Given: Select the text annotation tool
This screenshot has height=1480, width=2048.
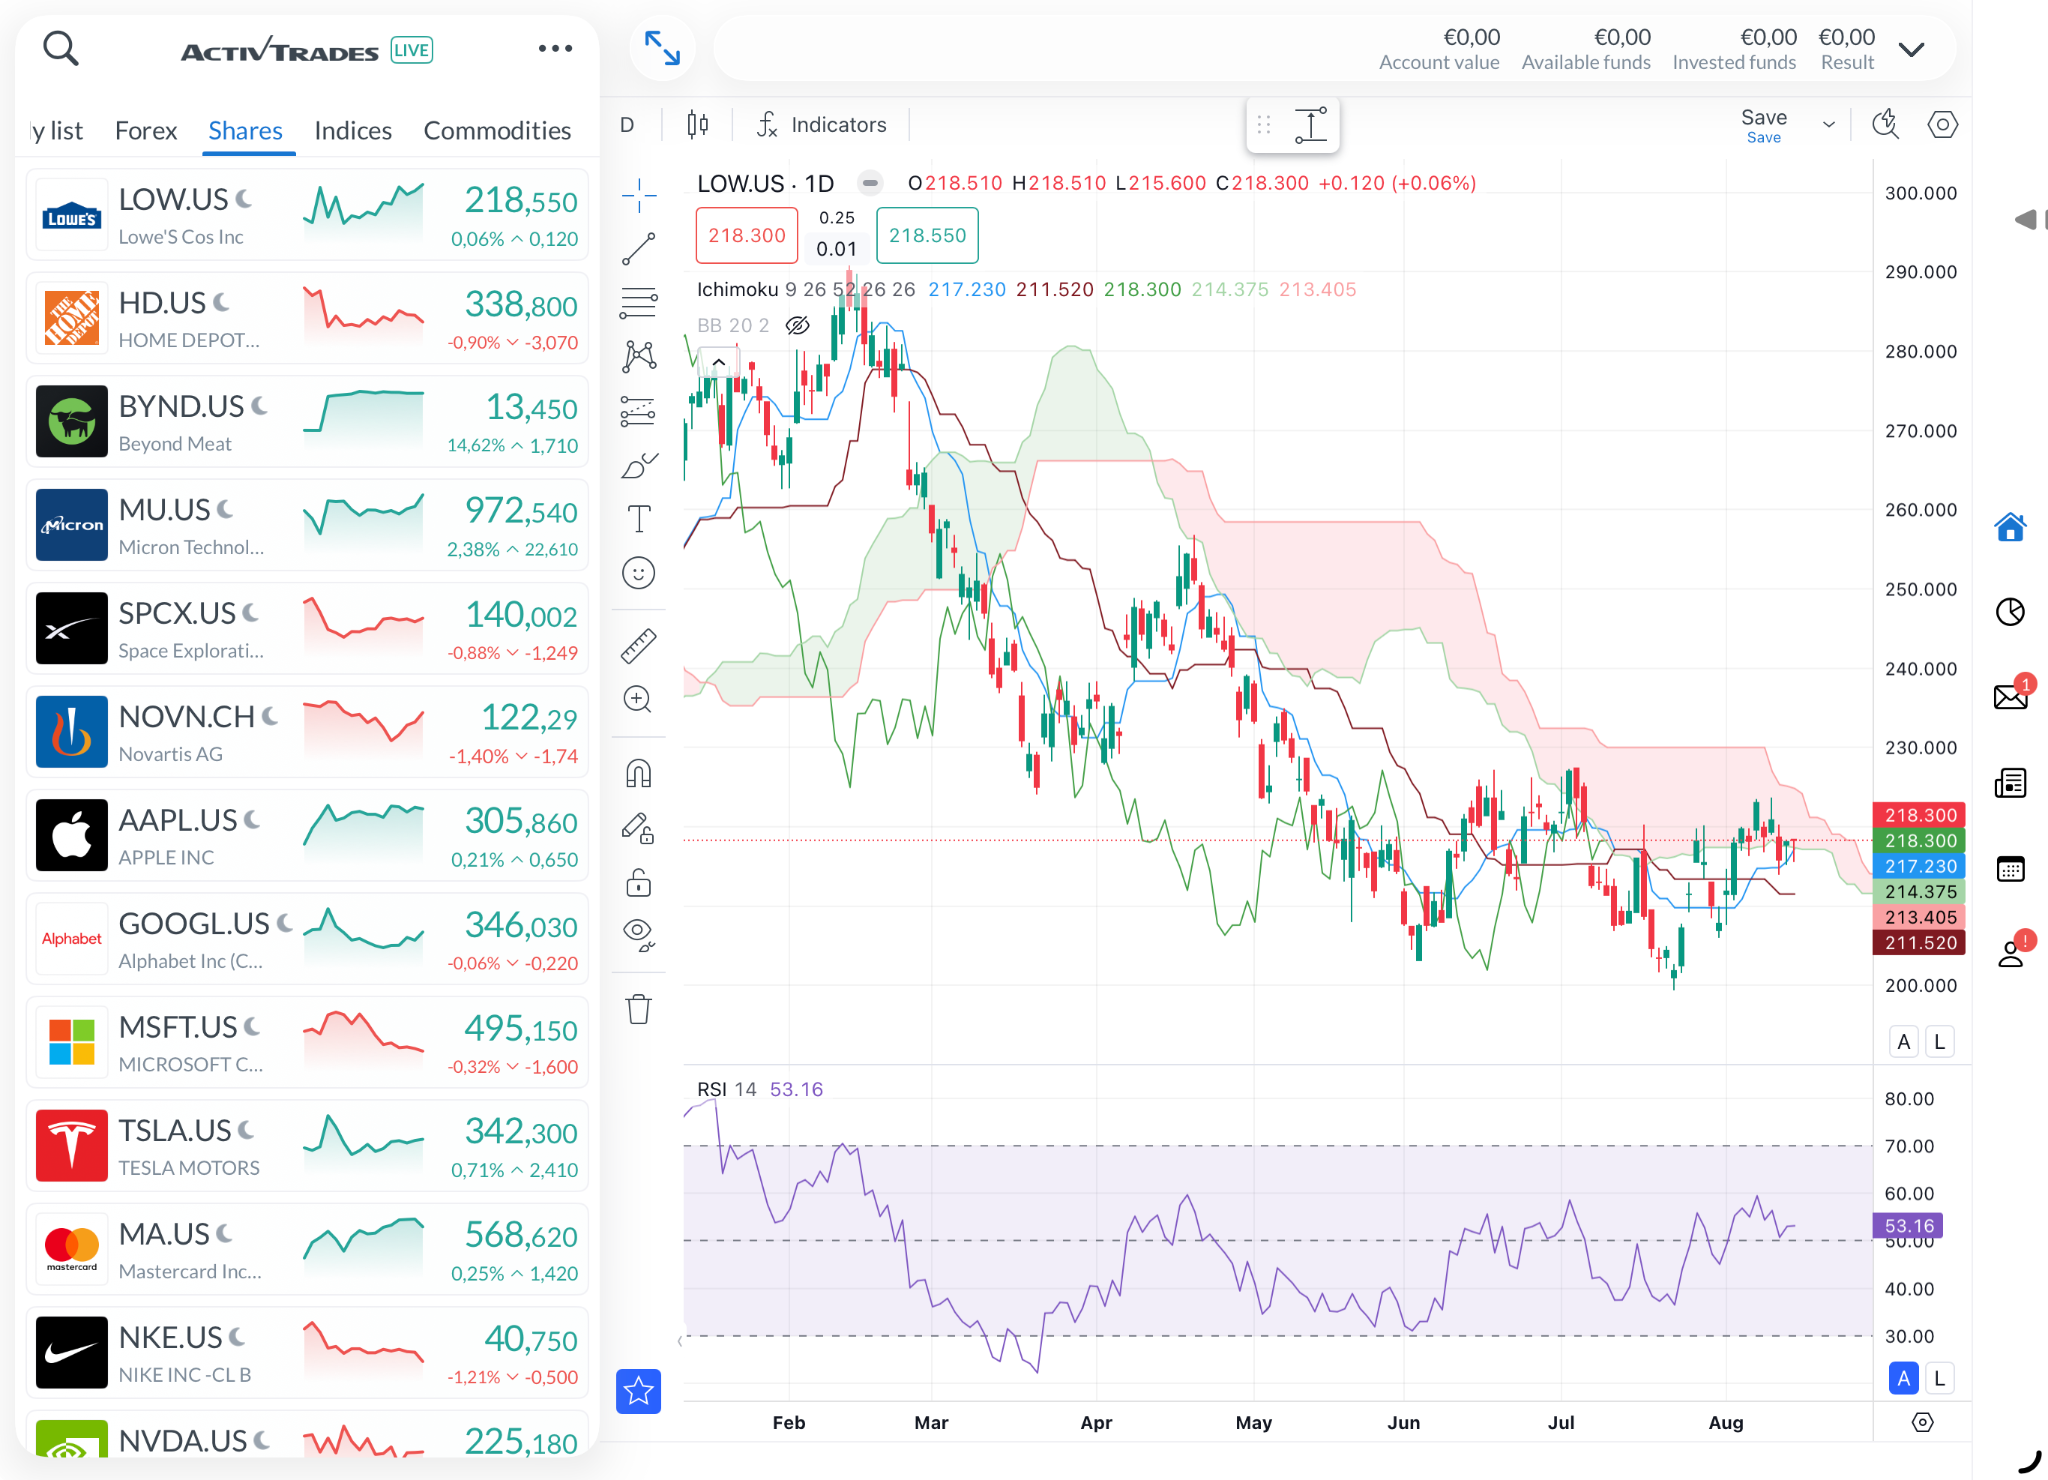Looking at the screenshot, I should click(639, 519).
